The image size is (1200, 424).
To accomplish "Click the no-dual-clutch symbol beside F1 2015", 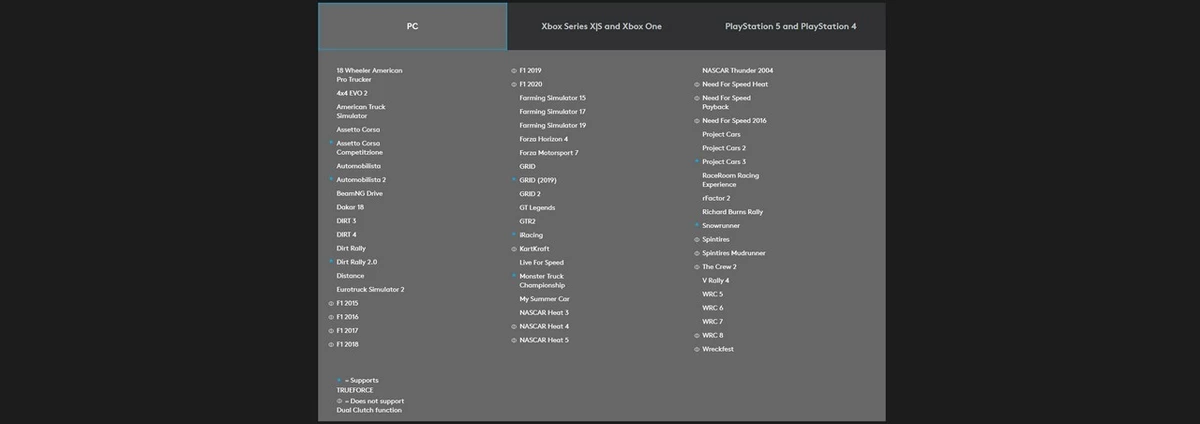I will (x=331, y=303).
